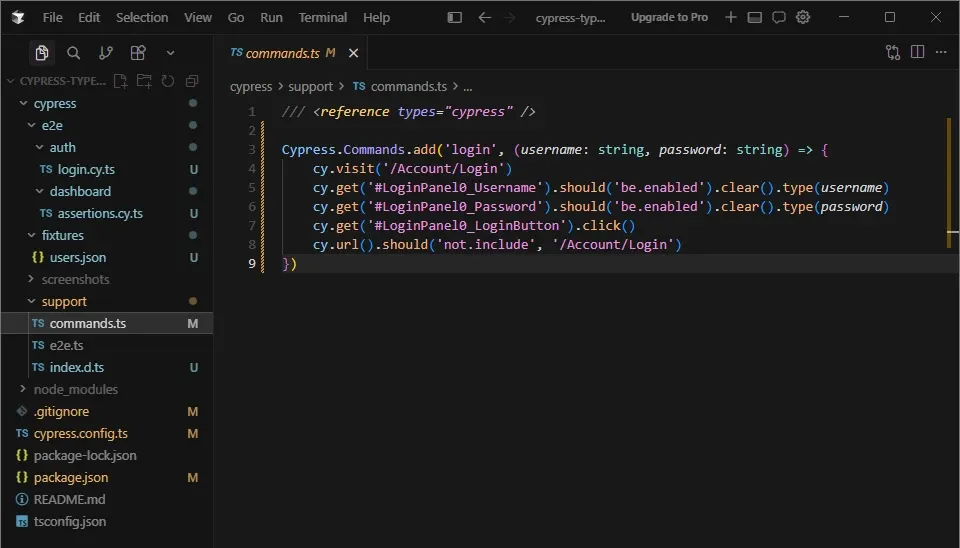
Task: Collapse all folders in explorer
Action: tap(192, 81)
